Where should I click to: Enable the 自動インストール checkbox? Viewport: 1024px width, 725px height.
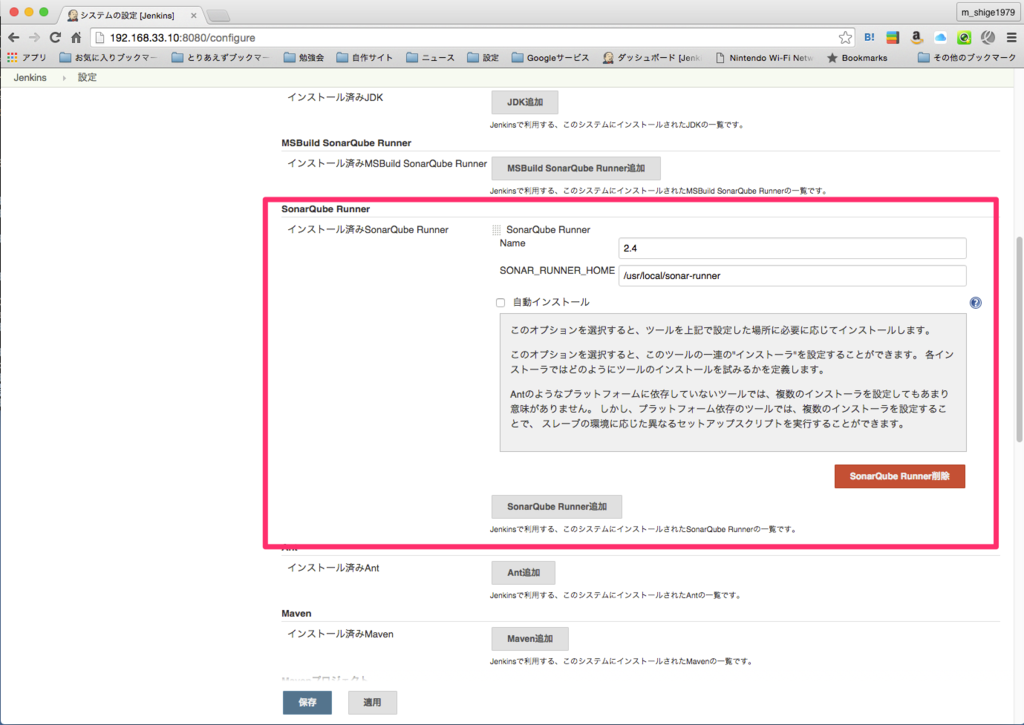coord(500,302)
